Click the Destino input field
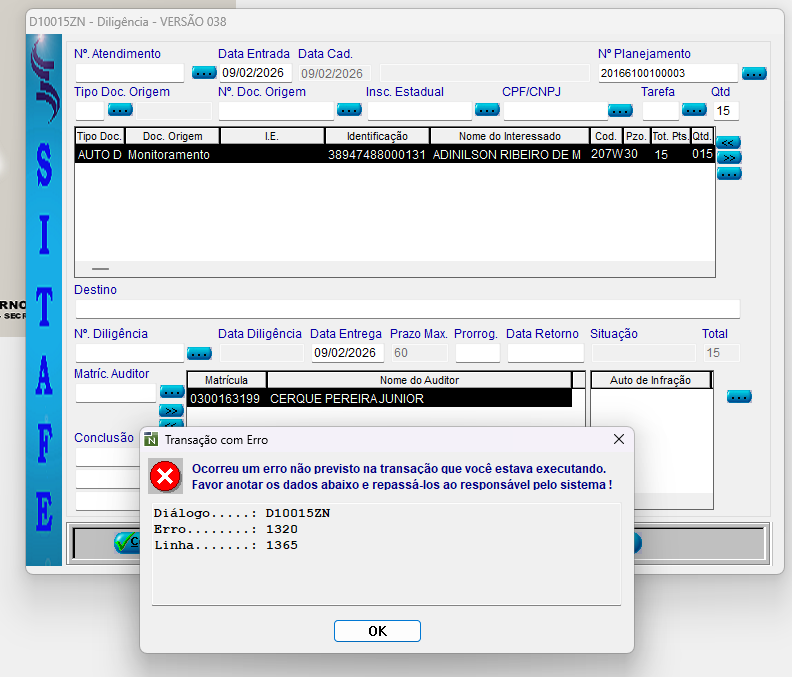The height and width of the screenshot is (677, 792). pyautogui.click(x=407, y=309)
